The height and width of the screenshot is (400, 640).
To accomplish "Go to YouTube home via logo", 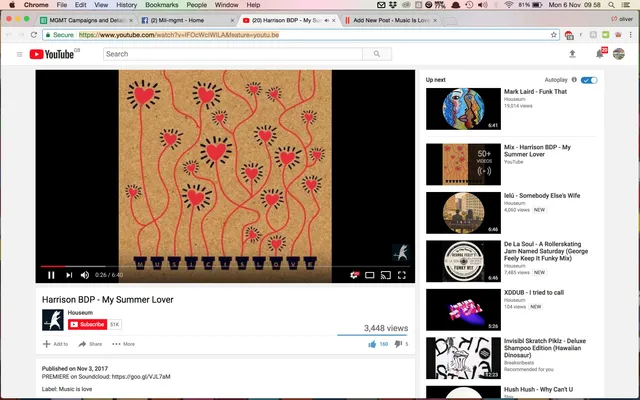I will coord(54,54).
